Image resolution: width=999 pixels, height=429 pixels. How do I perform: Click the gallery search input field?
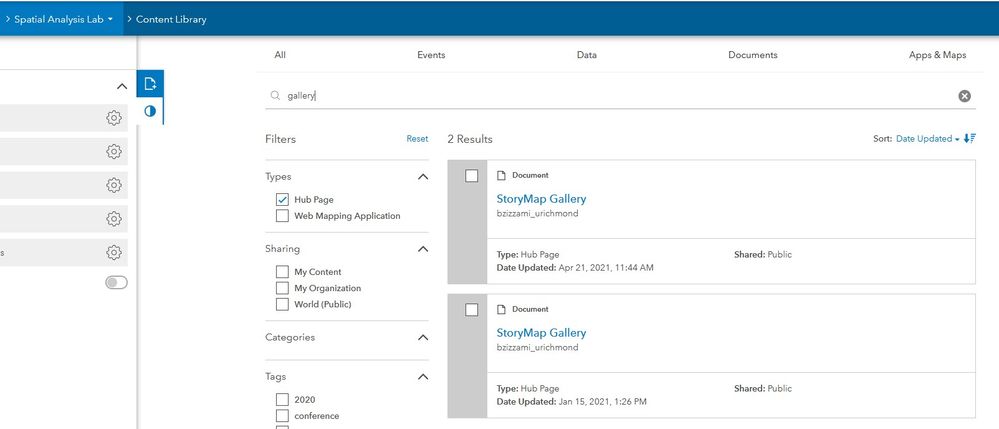point(600,96)
